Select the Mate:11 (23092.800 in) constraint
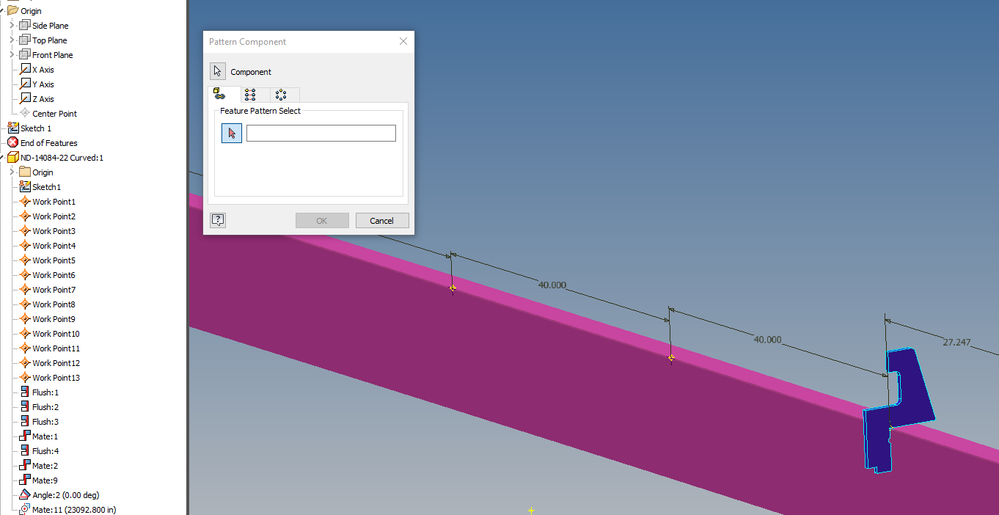 (74, 509)
